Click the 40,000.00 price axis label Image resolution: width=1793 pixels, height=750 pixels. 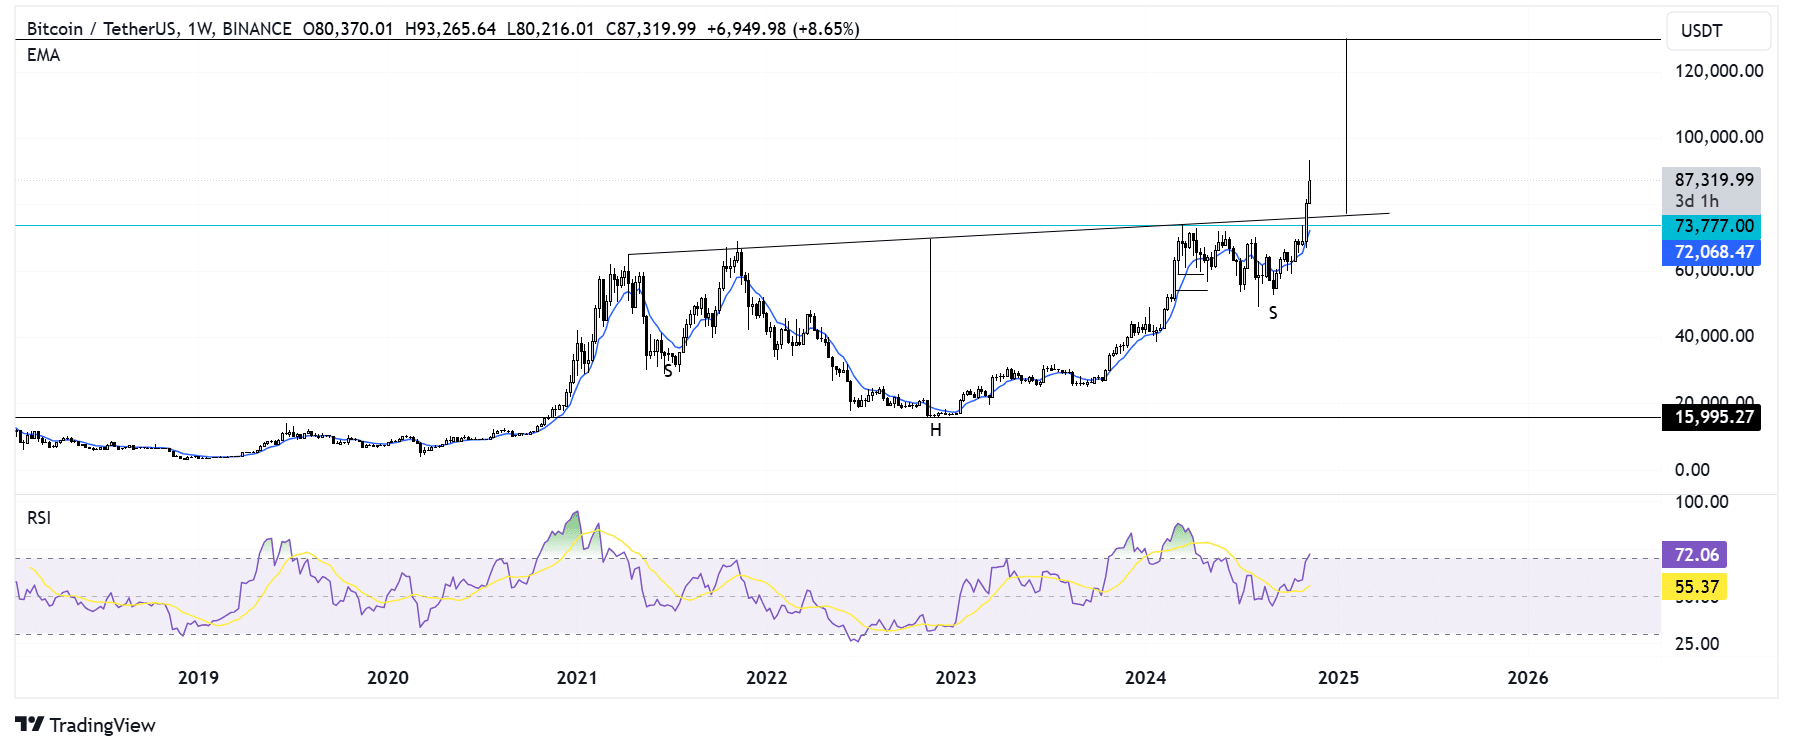click(x=1714, y=336)
